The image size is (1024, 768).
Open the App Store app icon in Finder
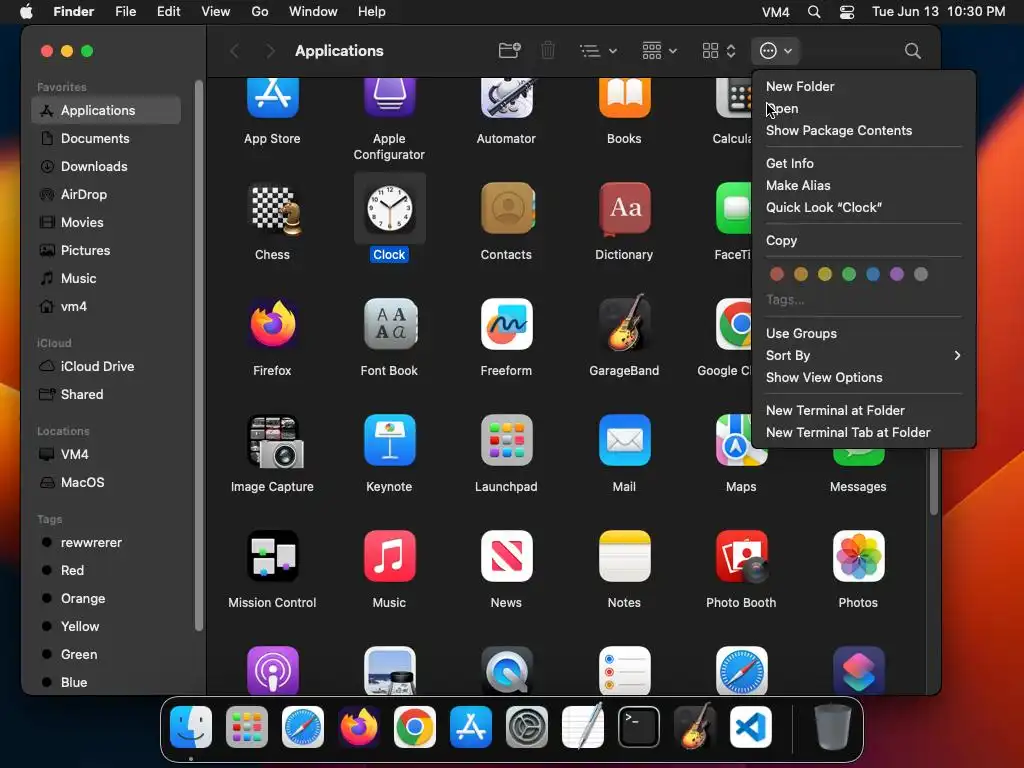pos(272,98)
